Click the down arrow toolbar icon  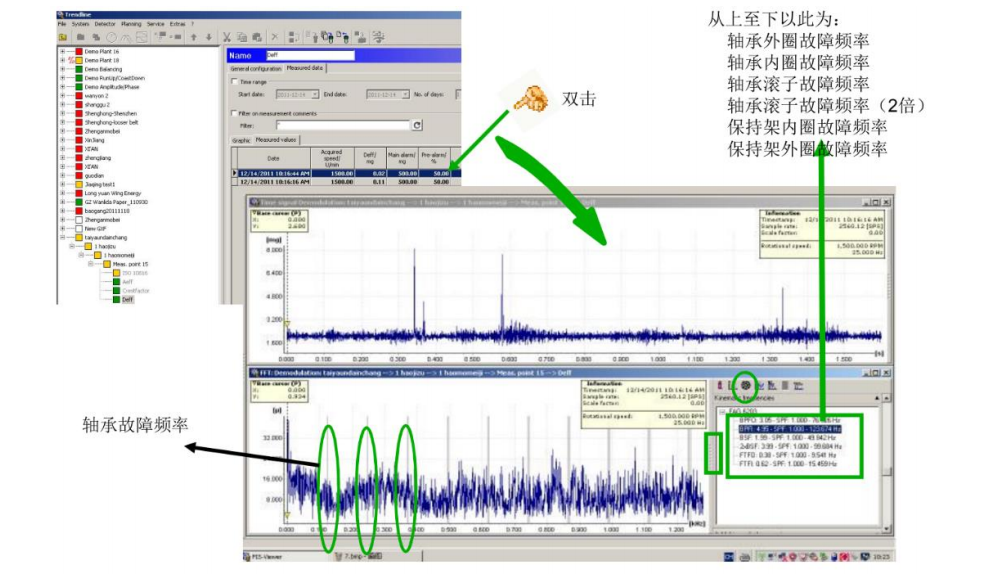(208, 37)
